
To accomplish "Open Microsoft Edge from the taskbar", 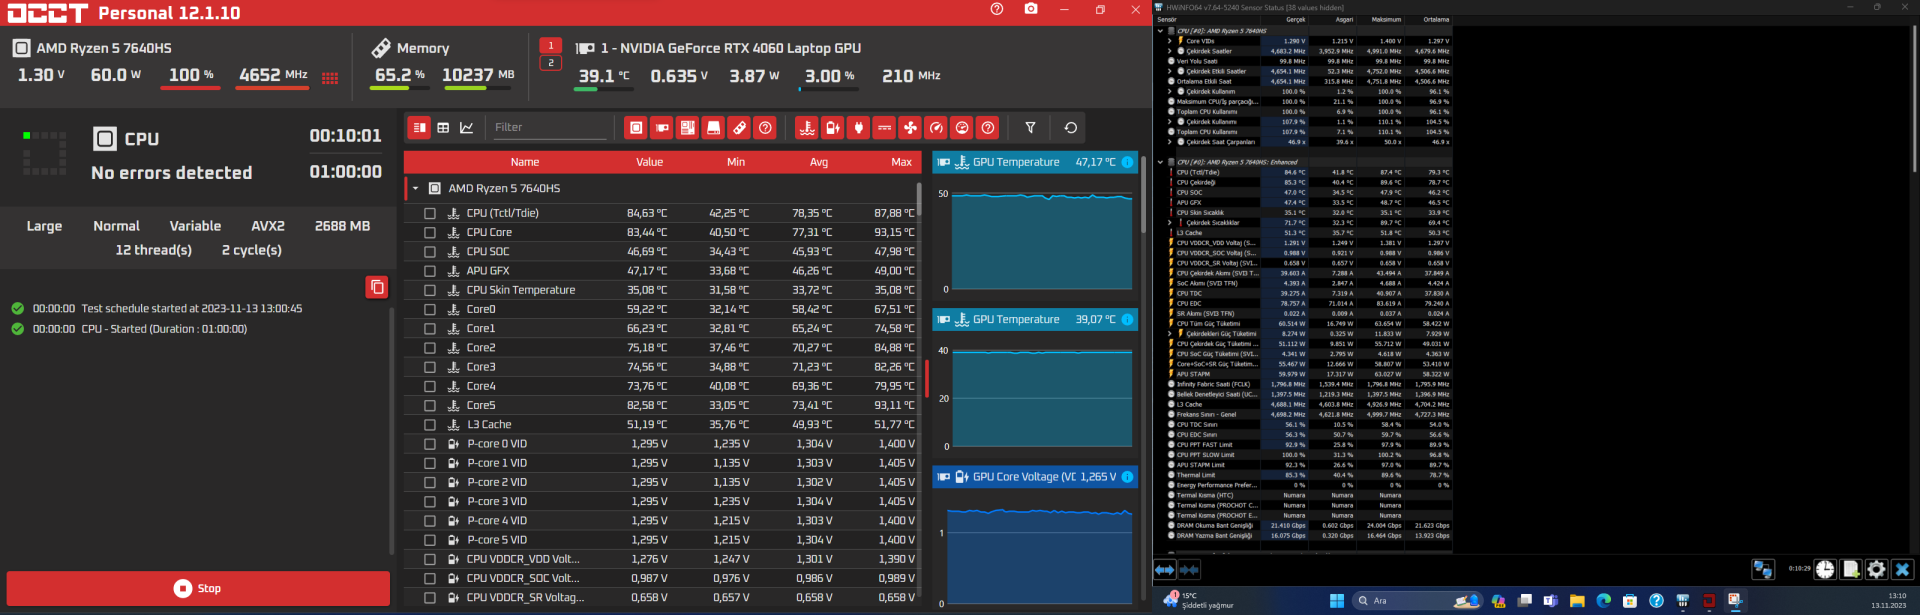I will click(1603, 601).
